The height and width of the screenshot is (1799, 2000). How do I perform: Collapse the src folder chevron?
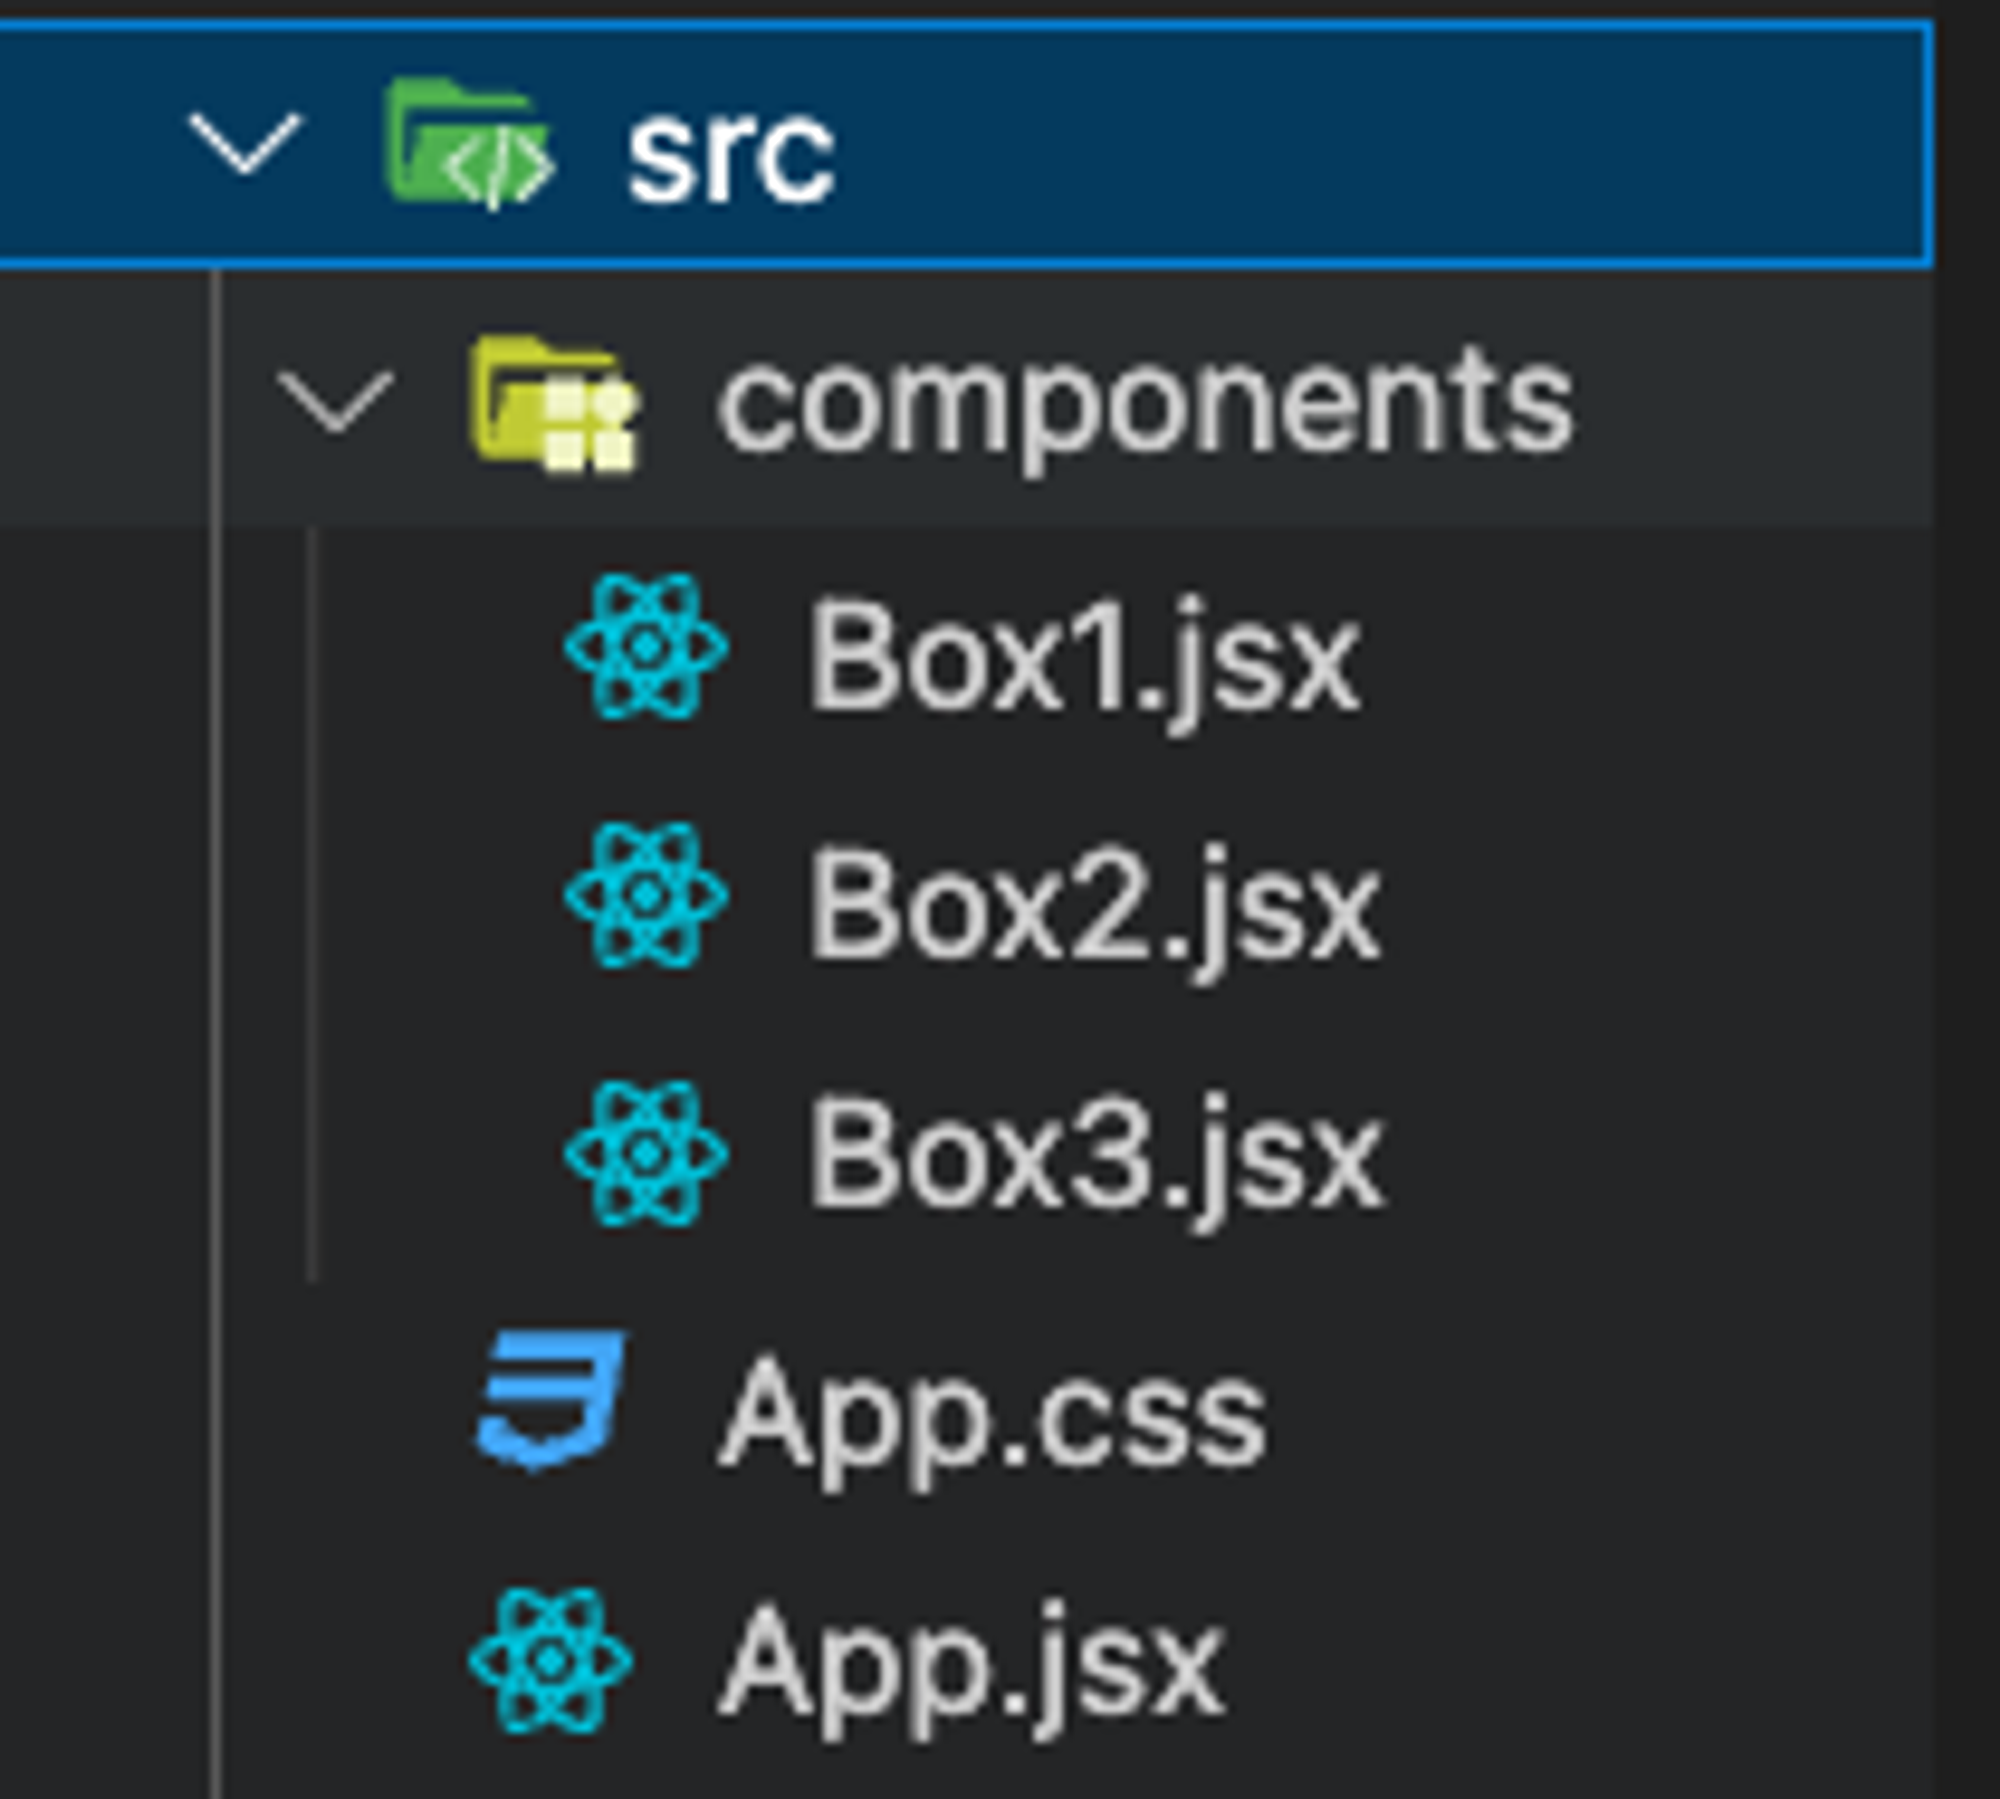pos(245,145)
